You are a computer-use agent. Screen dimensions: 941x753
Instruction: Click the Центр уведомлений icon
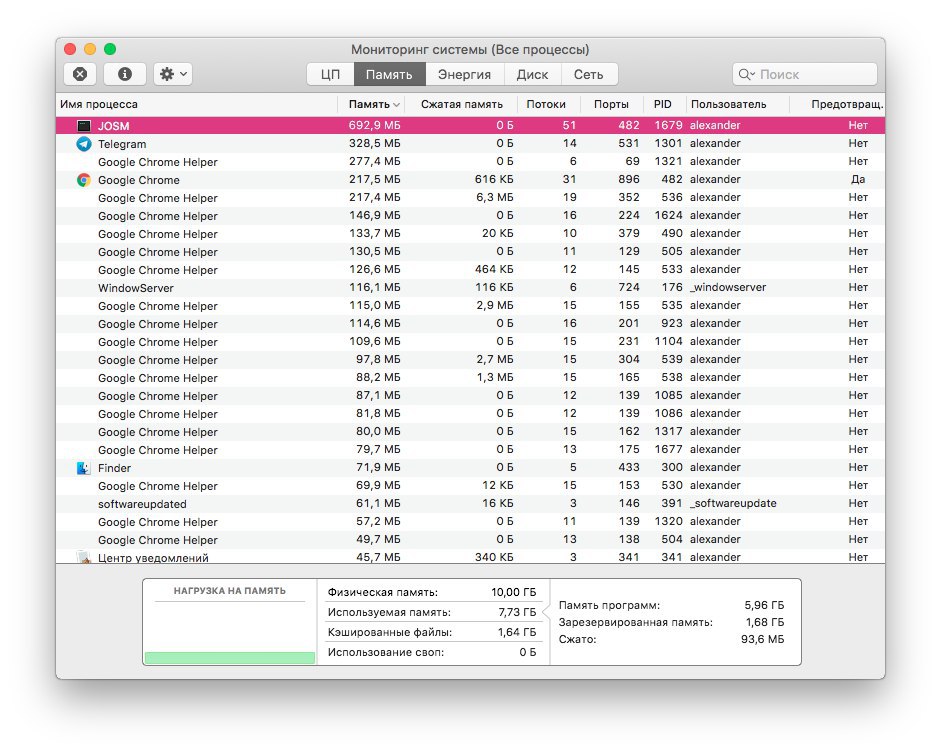click(x=84, y=557)
